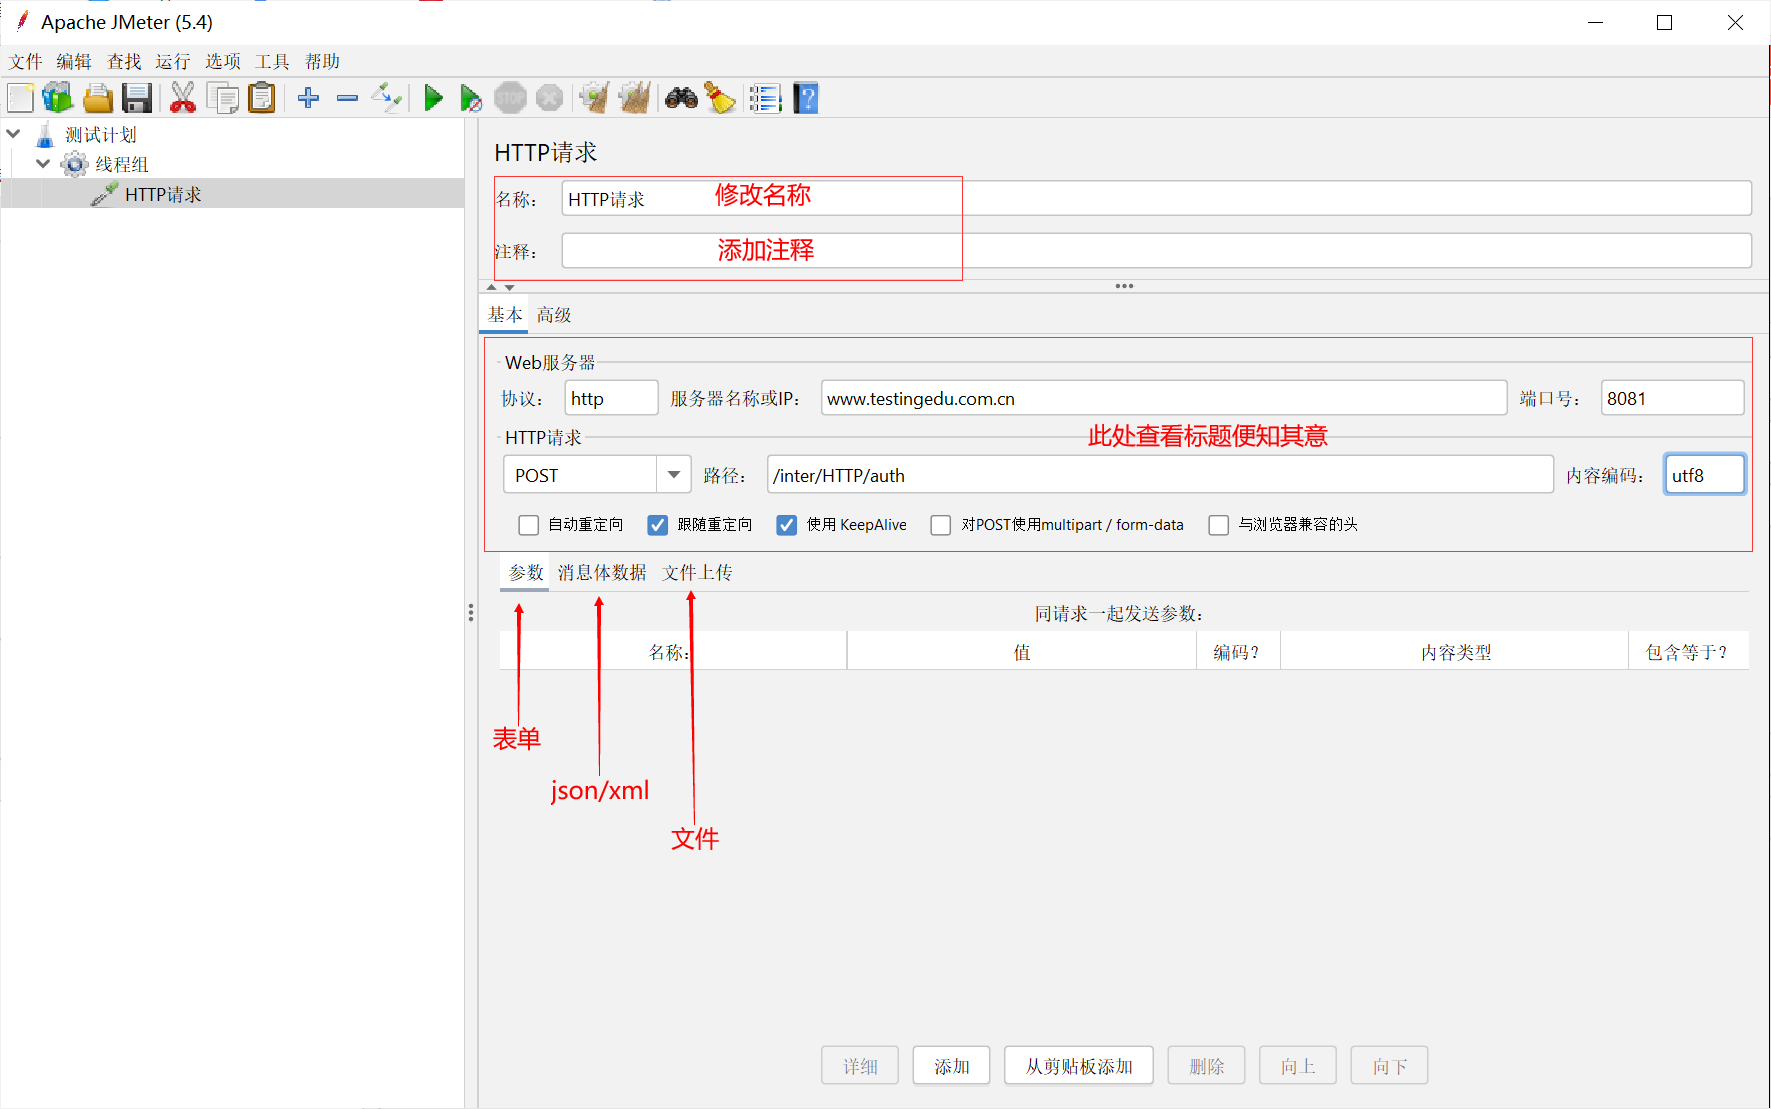This screenshot has width=1771, height=1109.
Task: Click the 内容编码 field with utf8
Action: [1704, 475]
